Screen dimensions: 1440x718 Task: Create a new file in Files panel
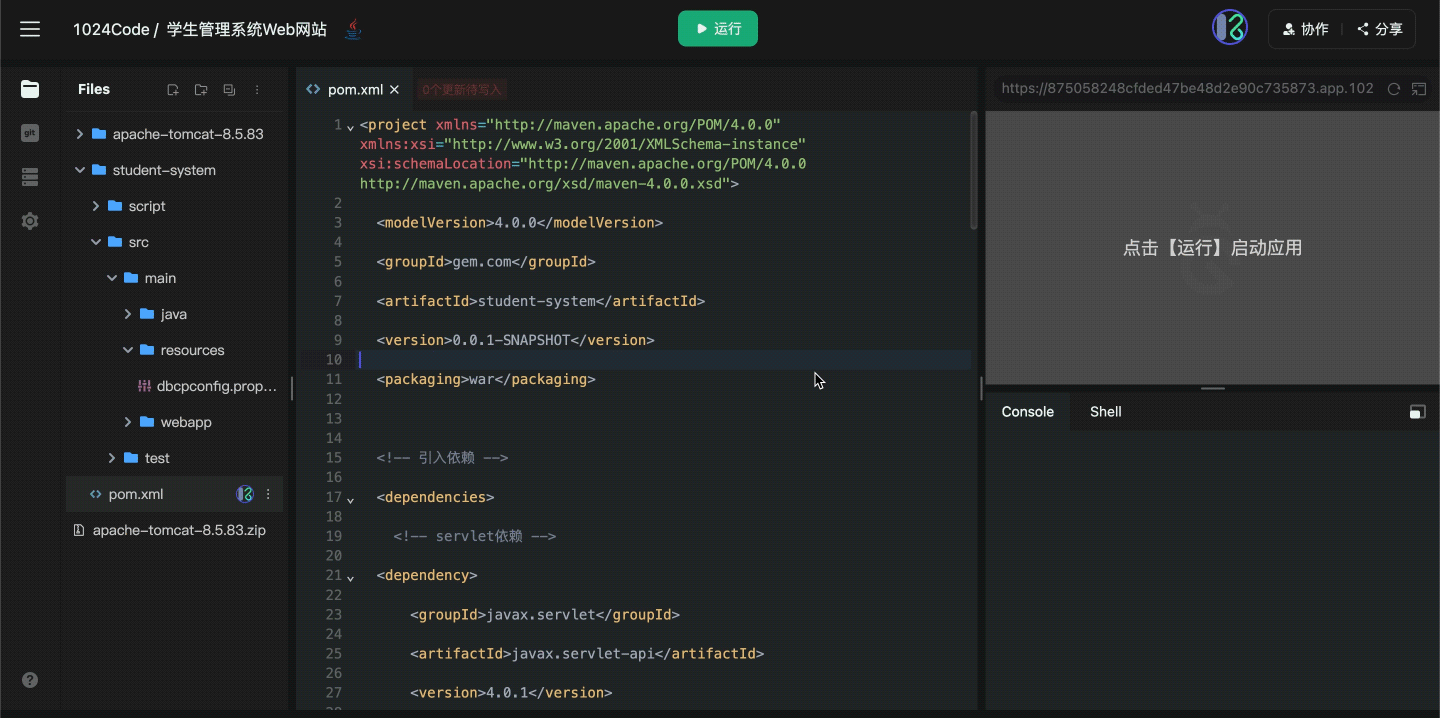tap(173, 90)
